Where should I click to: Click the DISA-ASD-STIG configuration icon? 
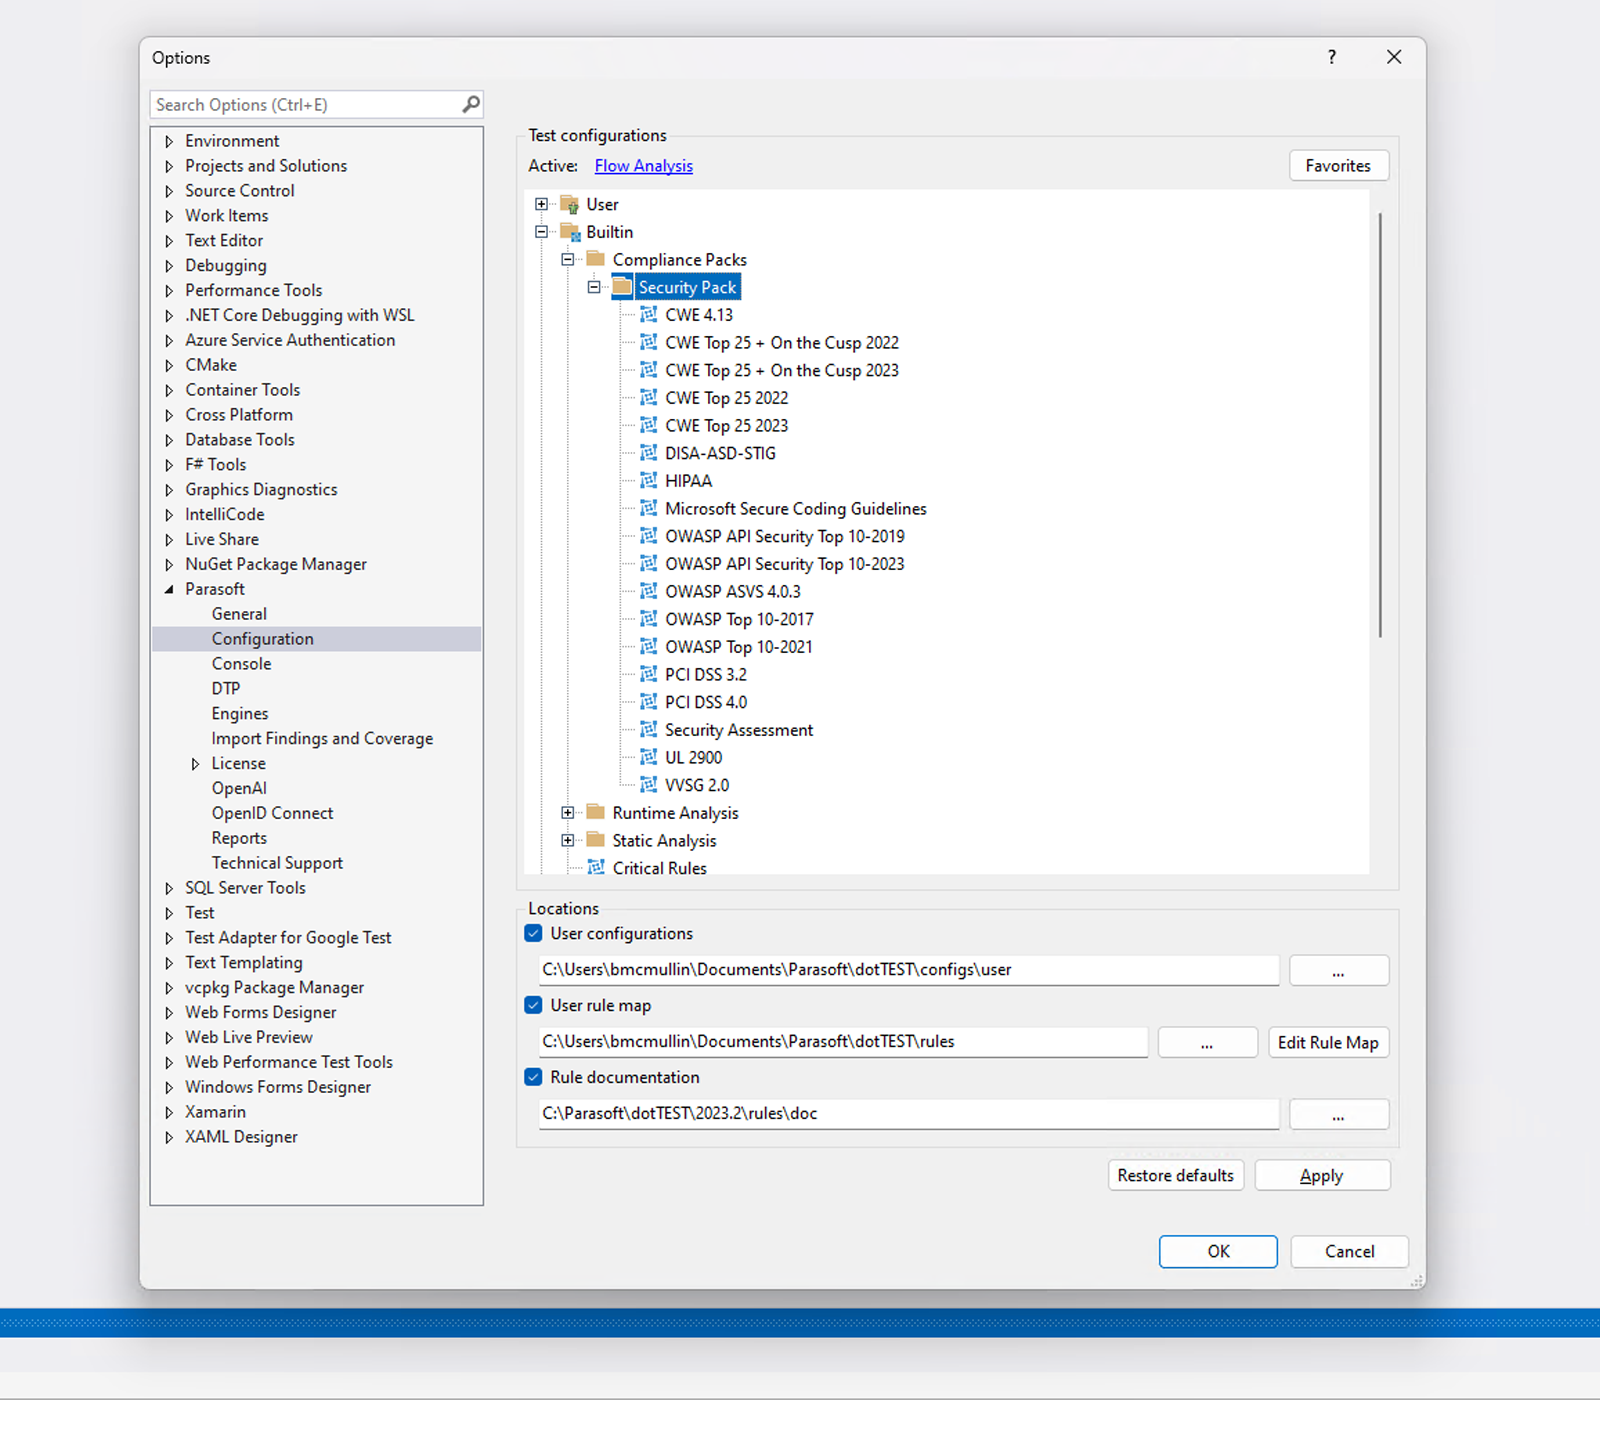click(649, 453)
